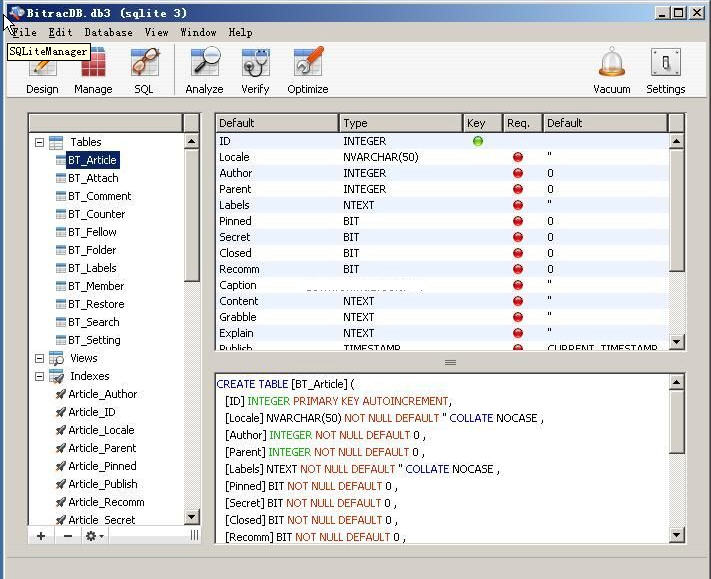Sort by the Req. column header
This screenshot has width=711, height=579.
pyautogui.click(x=523, y=123)
